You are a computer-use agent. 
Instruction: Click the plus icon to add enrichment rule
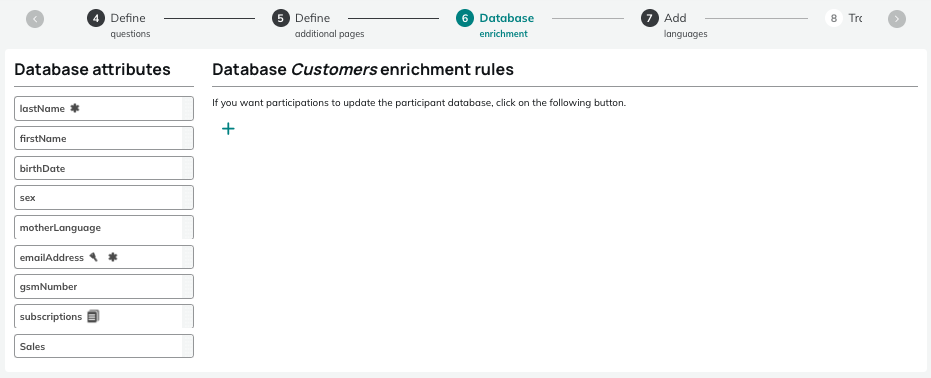click(x=228, y=129)
